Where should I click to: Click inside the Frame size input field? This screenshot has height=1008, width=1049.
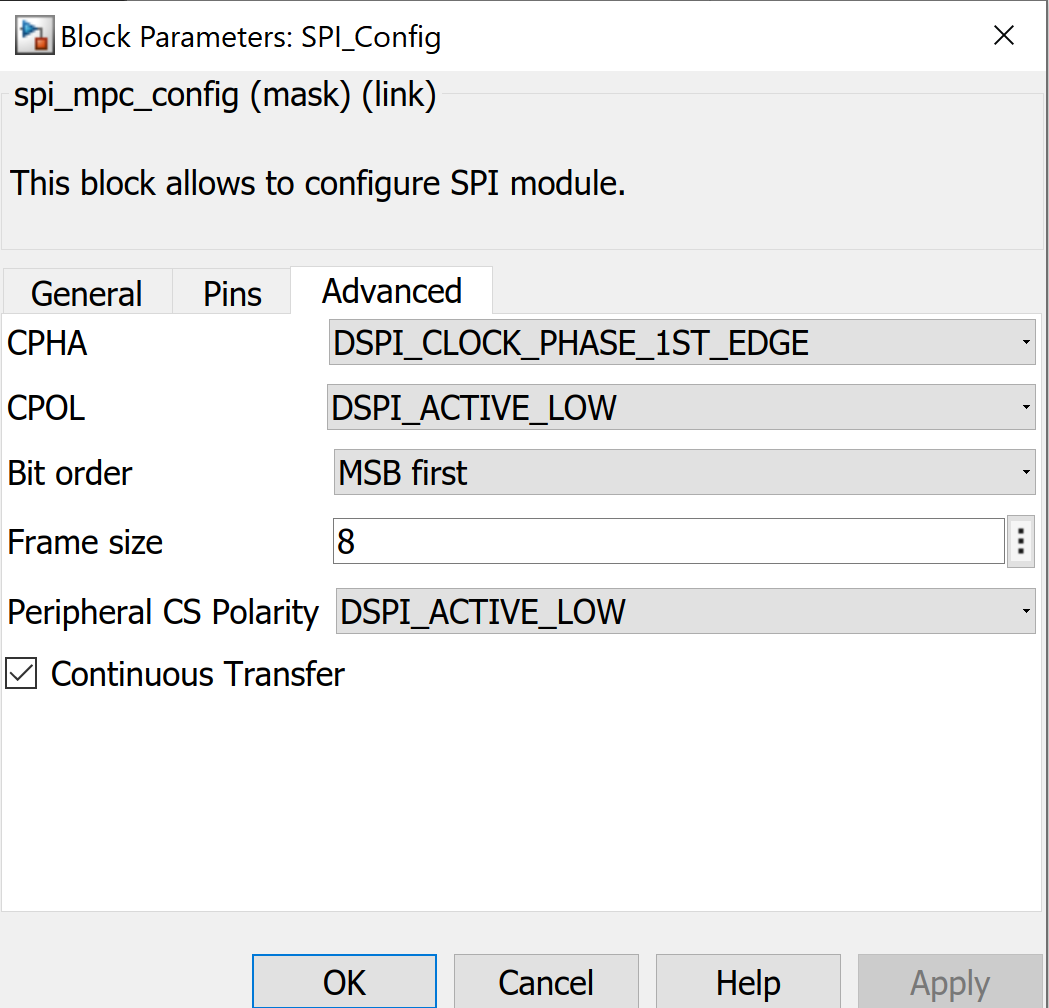600,541
